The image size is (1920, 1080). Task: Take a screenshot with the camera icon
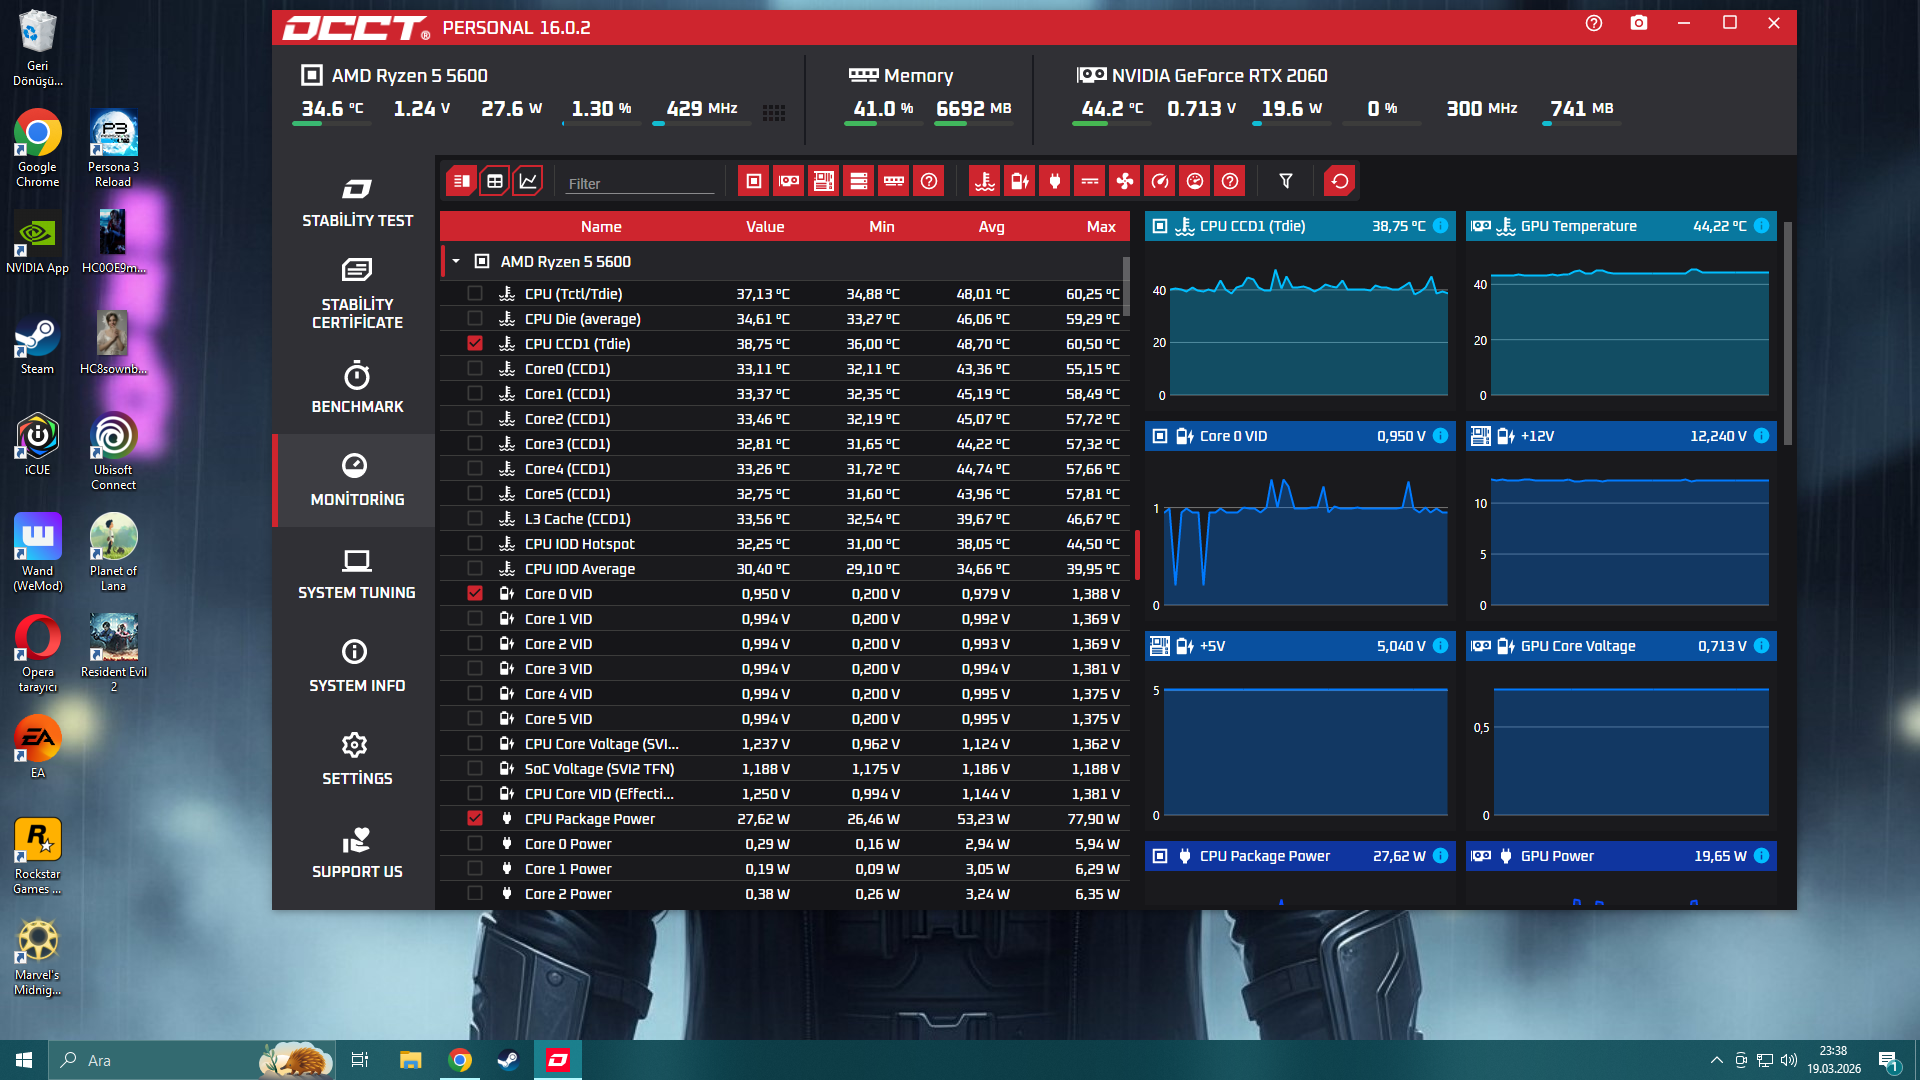click(1639, 23)
